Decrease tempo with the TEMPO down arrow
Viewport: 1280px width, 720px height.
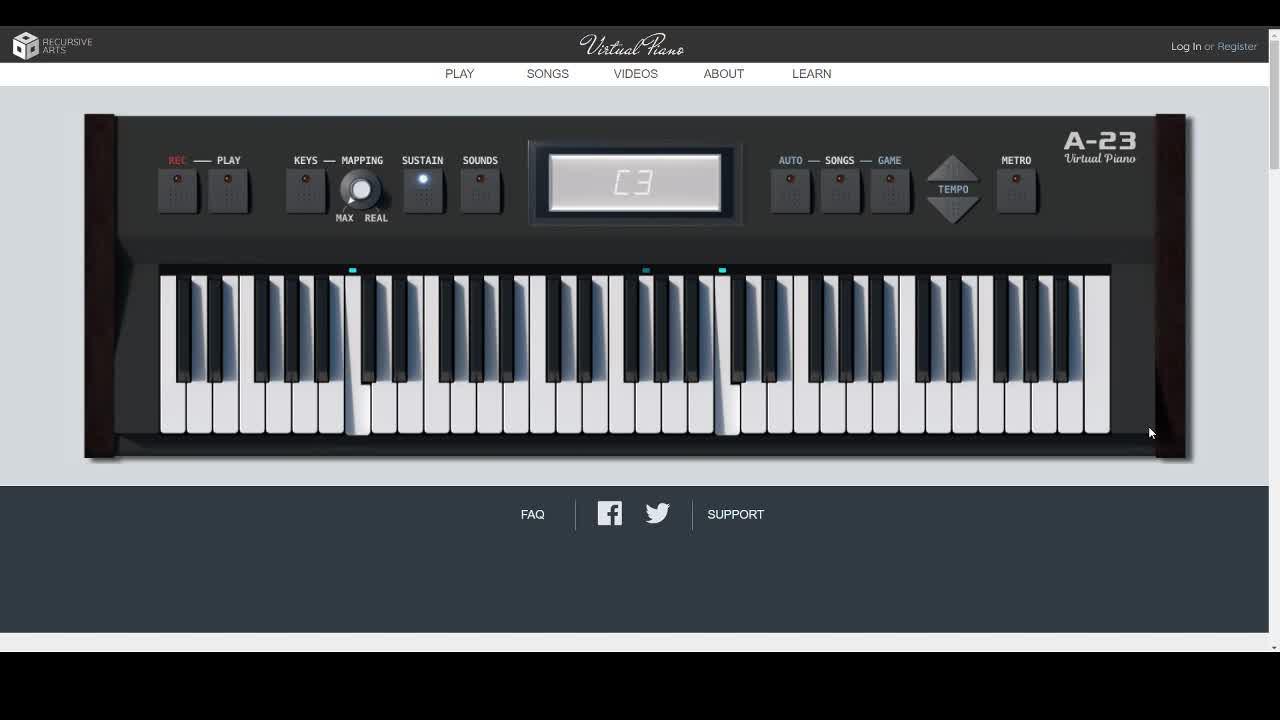(x=953, y=210)
